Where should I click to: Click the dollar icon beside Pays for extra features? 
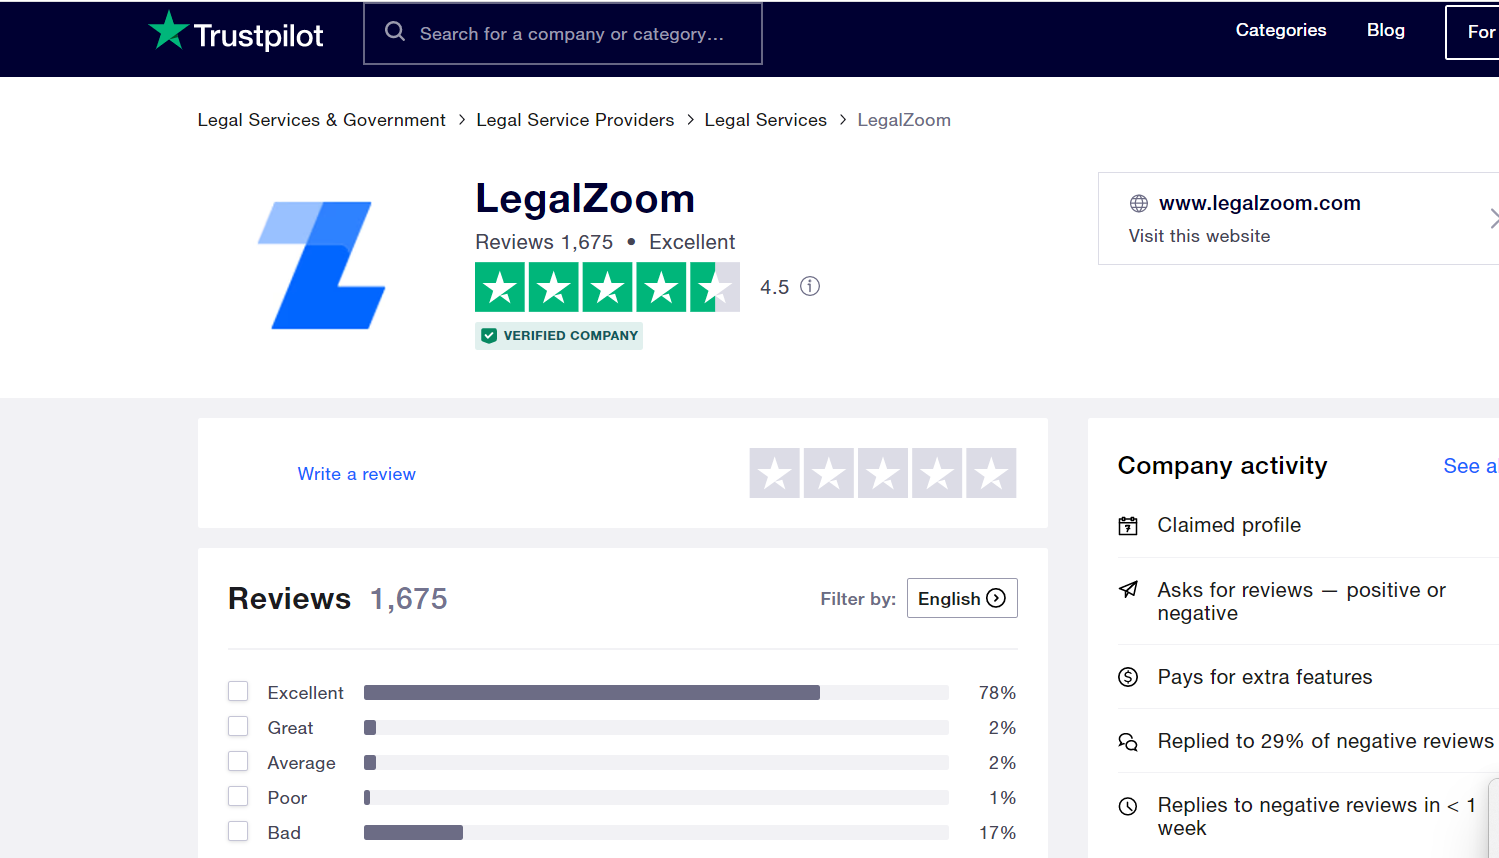[x=1128, y=677]
